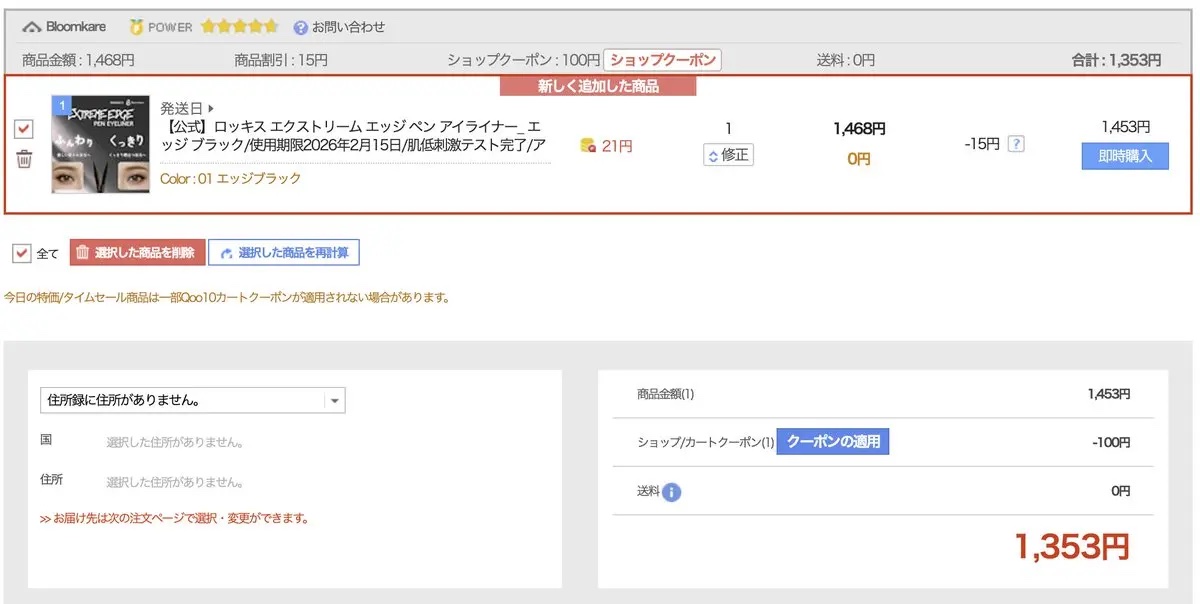Open the お問い合わせ question mark icon
The image size is (1200, 604).
click(301, 28)
